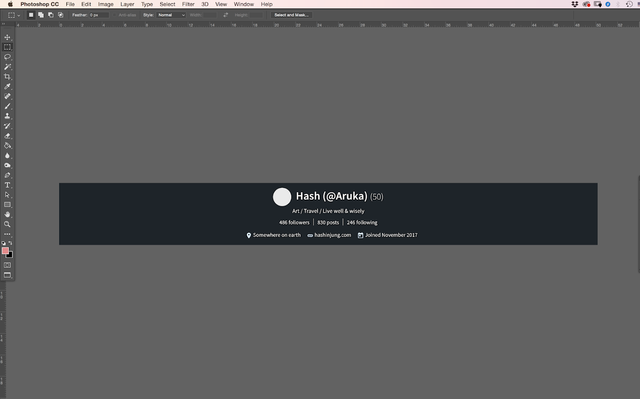The image size is (640, 399).
Task: Open the Edit Toolbar three-dots menu
Action: pos(7,234)
